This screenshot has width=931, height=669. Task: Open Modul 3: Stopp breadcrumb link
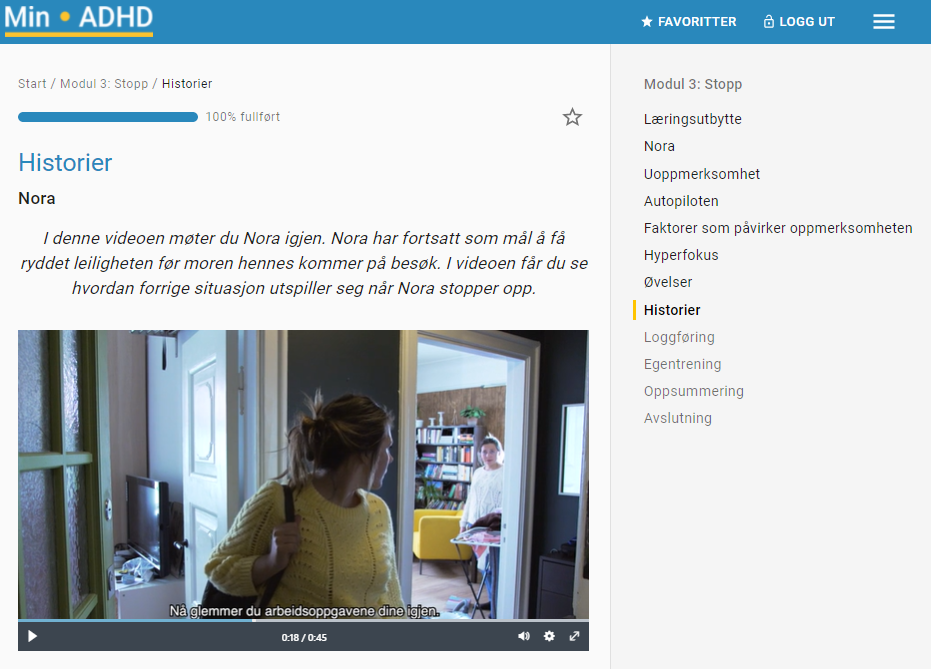(x=104, y=84)
